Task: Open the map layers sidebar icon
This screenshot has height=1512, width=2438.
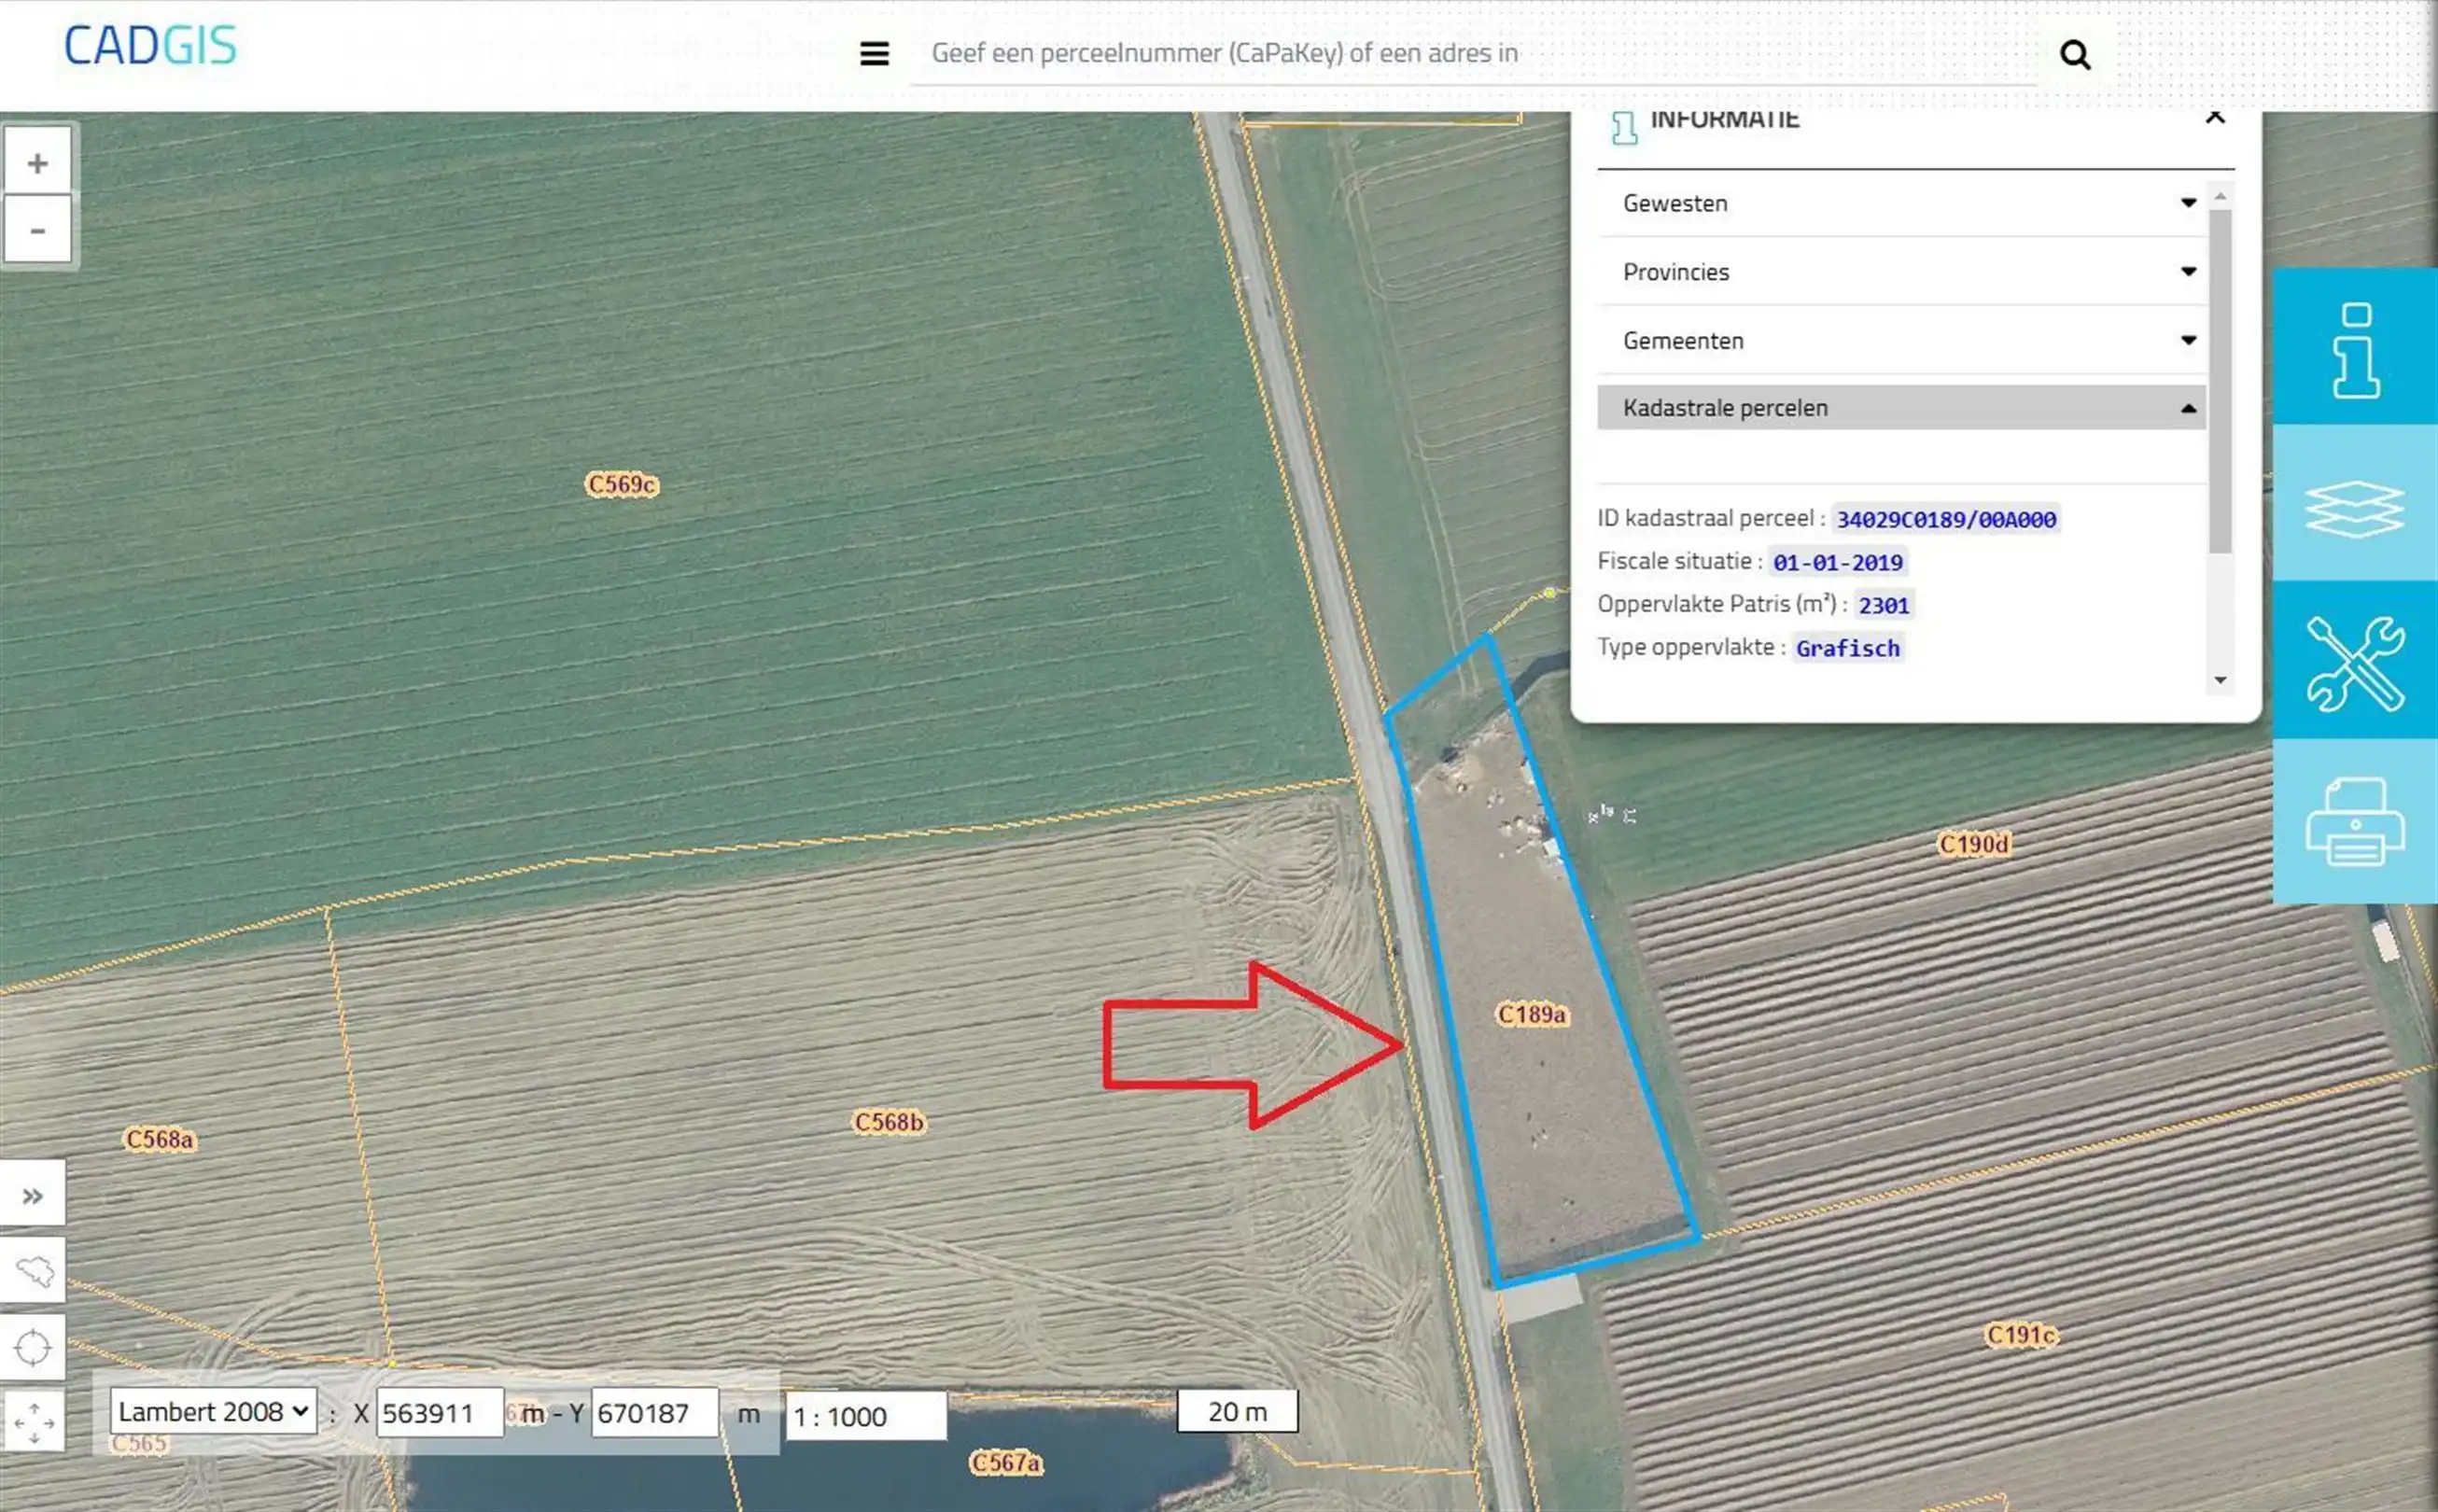Action: 2355,507
